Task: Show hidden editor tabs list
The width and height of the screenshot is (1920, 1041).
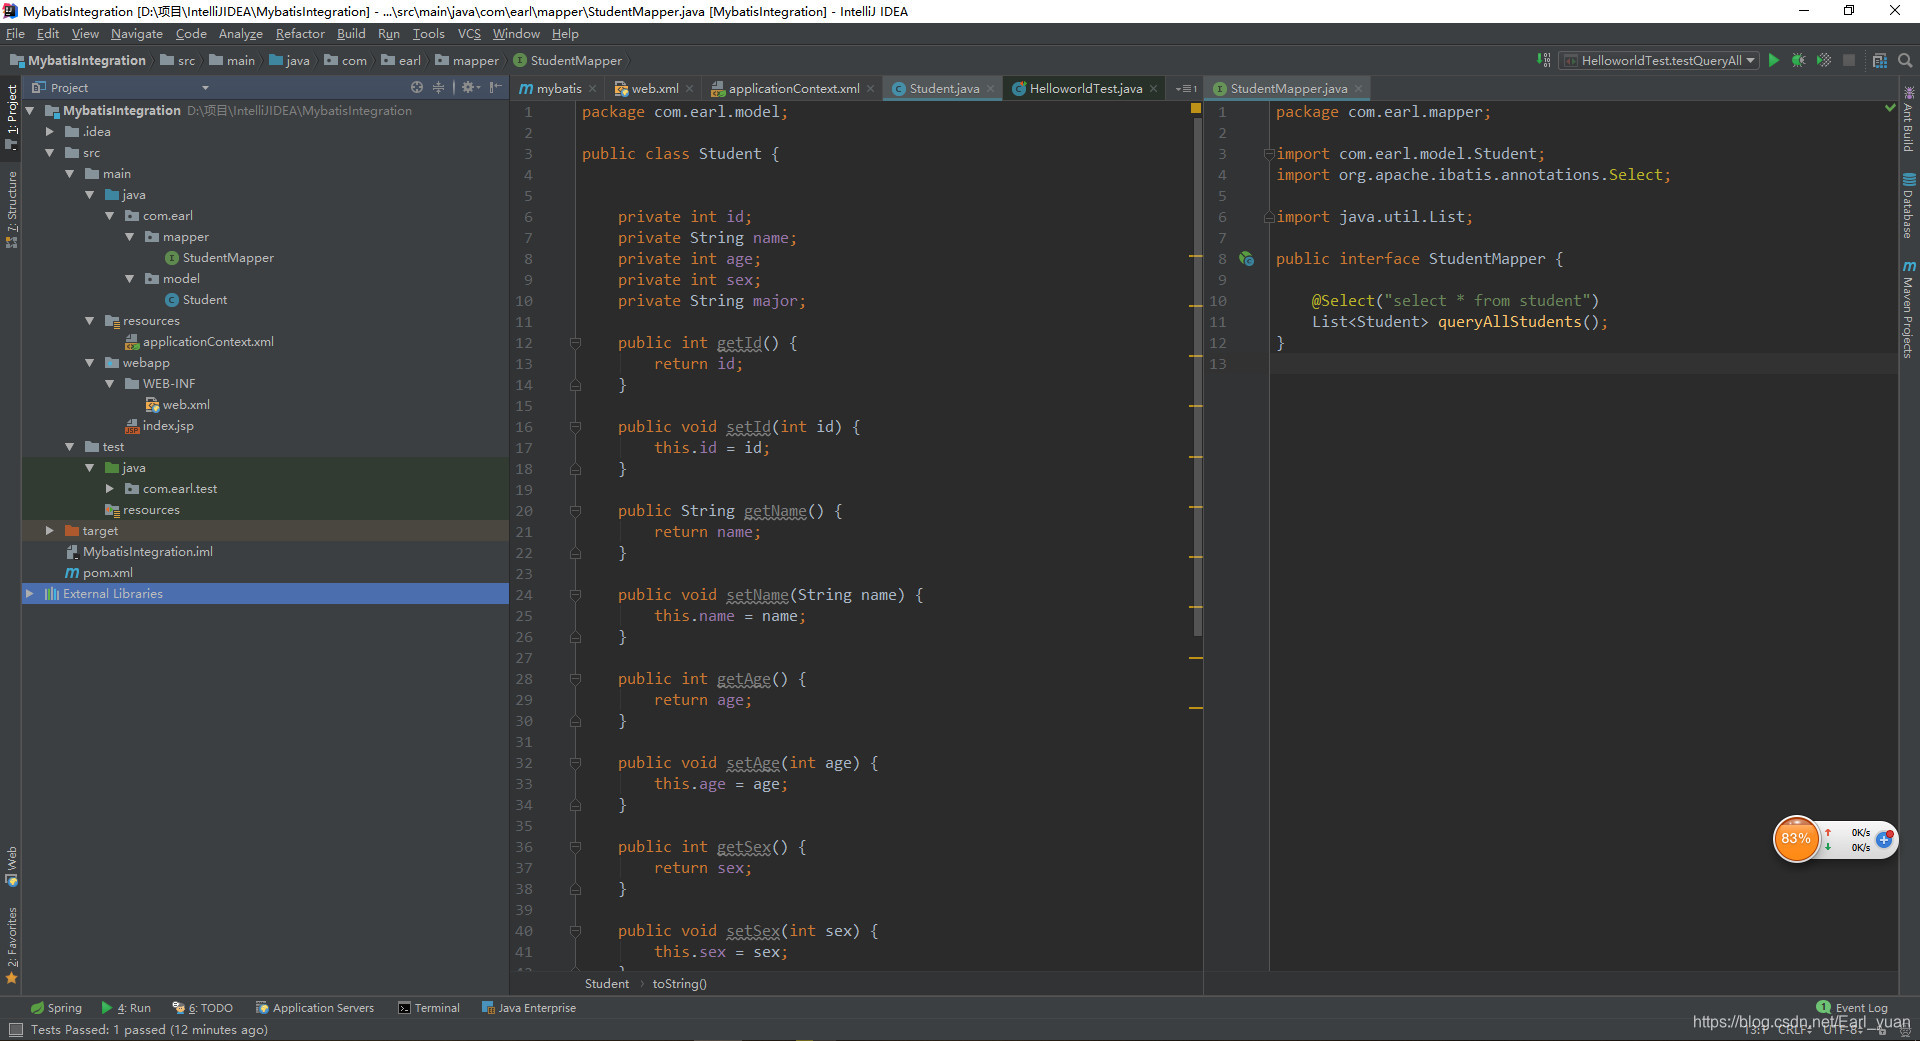Action: point(1186,89)
